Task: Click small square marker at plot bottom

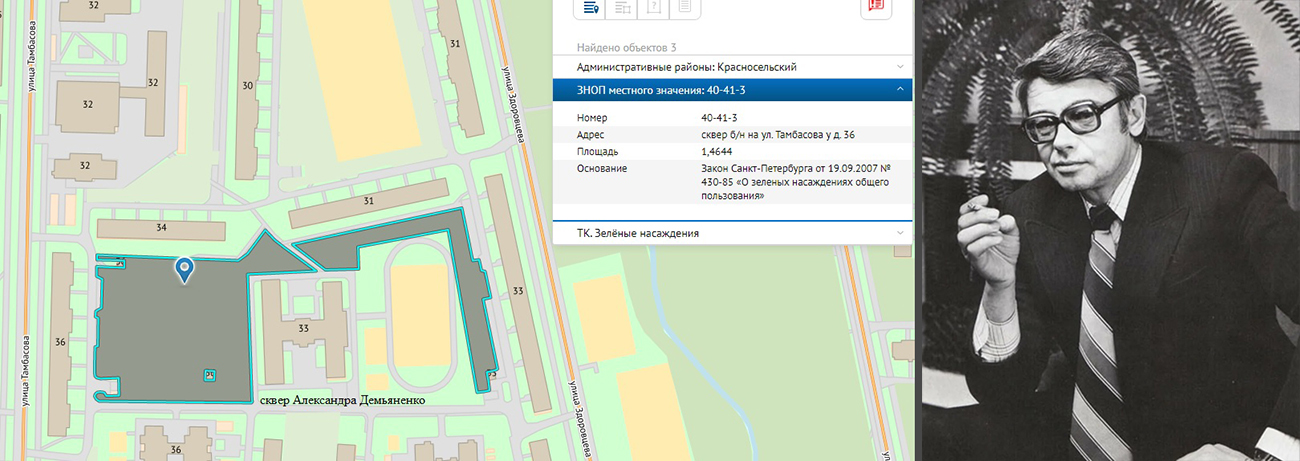Action: point(210,375)
